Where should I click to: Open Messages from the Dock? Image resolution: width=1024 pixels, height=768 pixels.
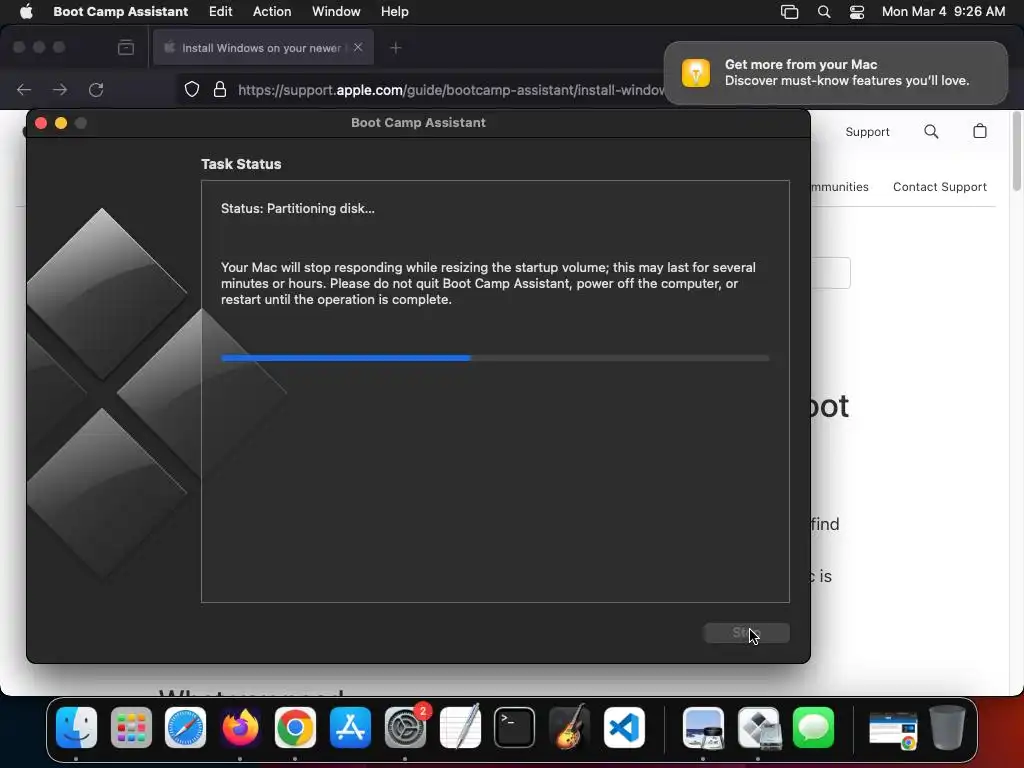tap(813, 728)
